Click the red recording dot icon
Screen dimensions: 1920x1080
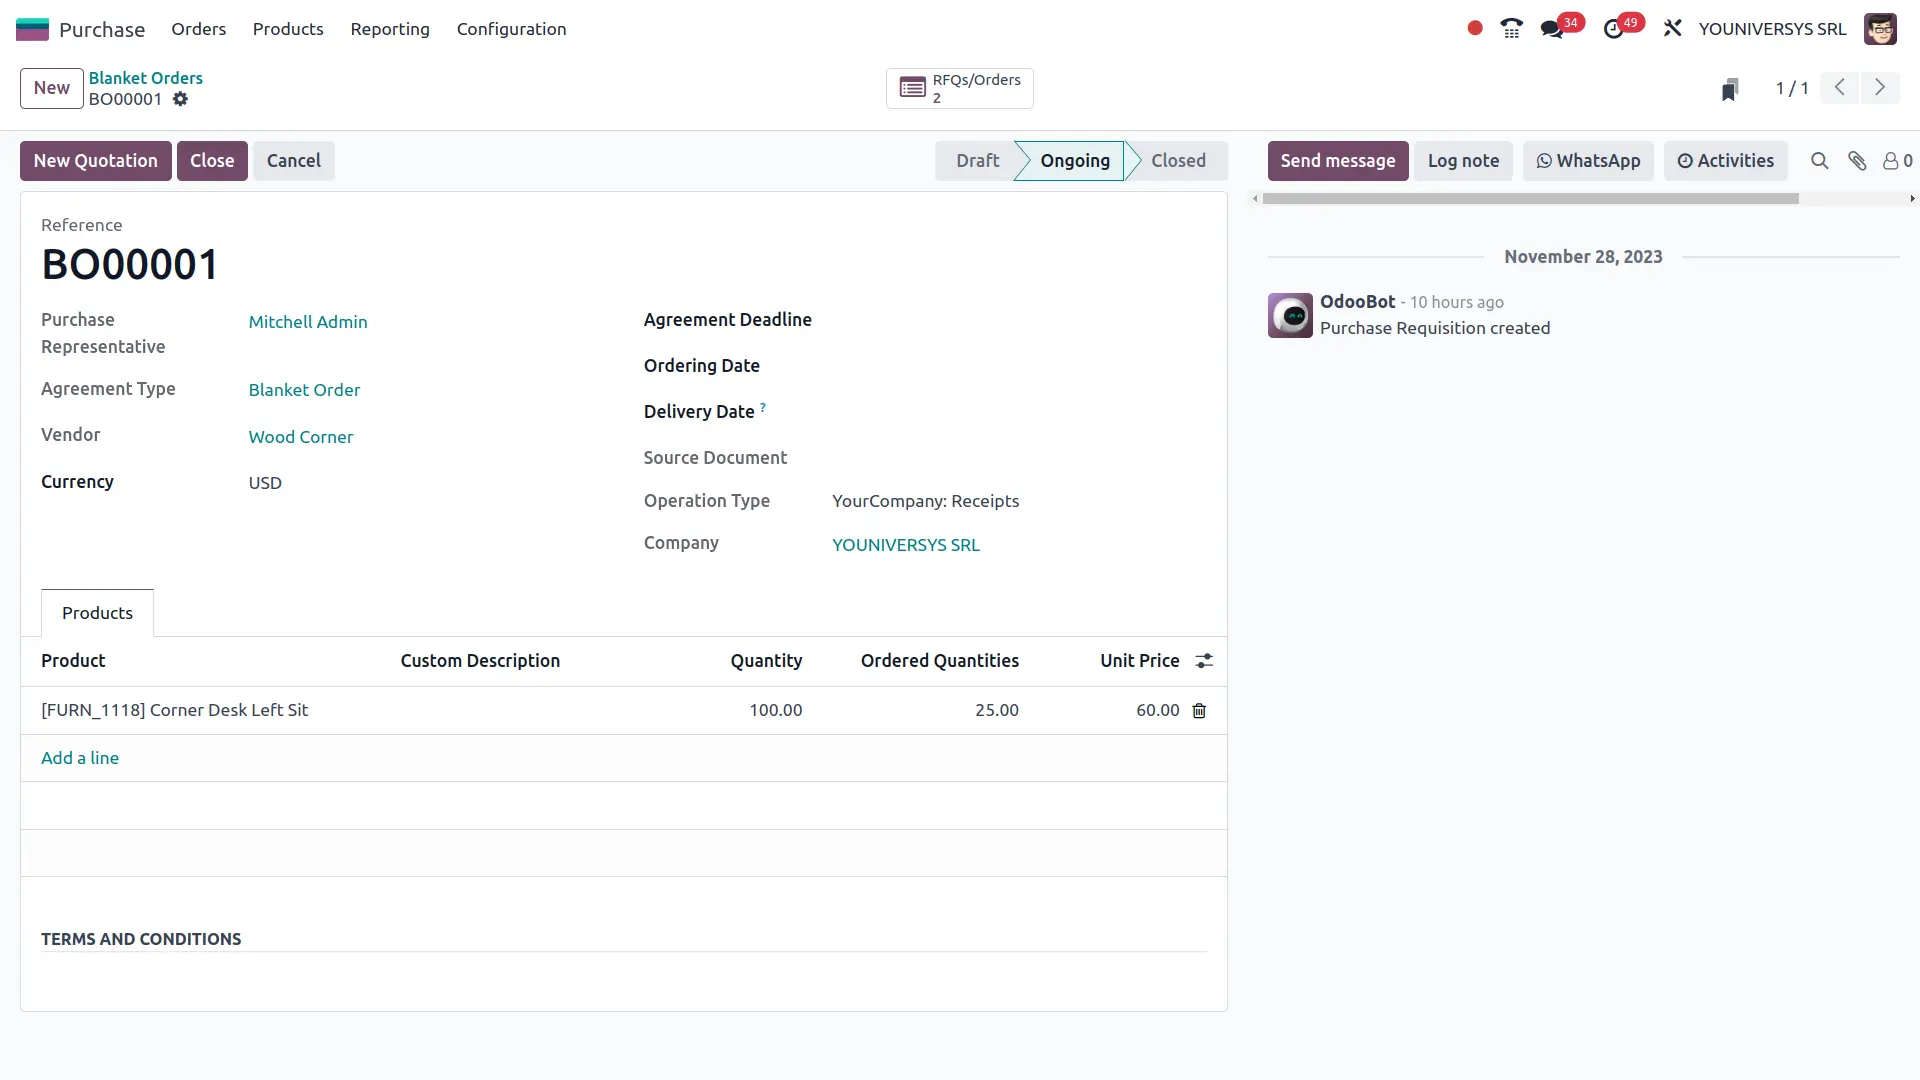point(1475,28)
